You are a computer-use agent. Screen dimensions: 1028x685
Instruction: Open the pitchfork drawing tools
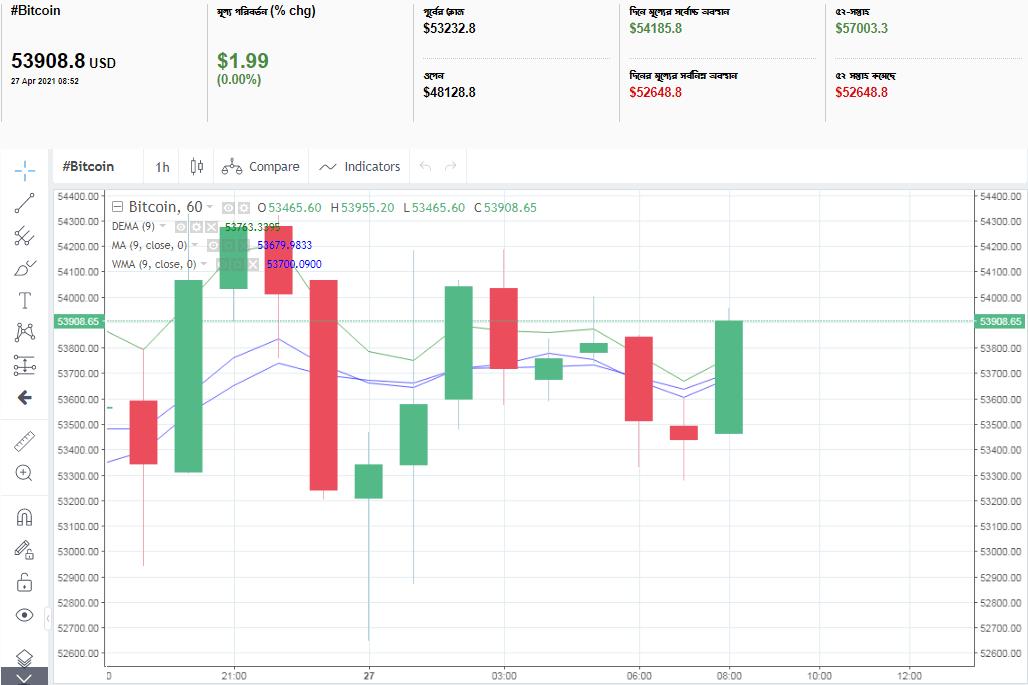25,235
